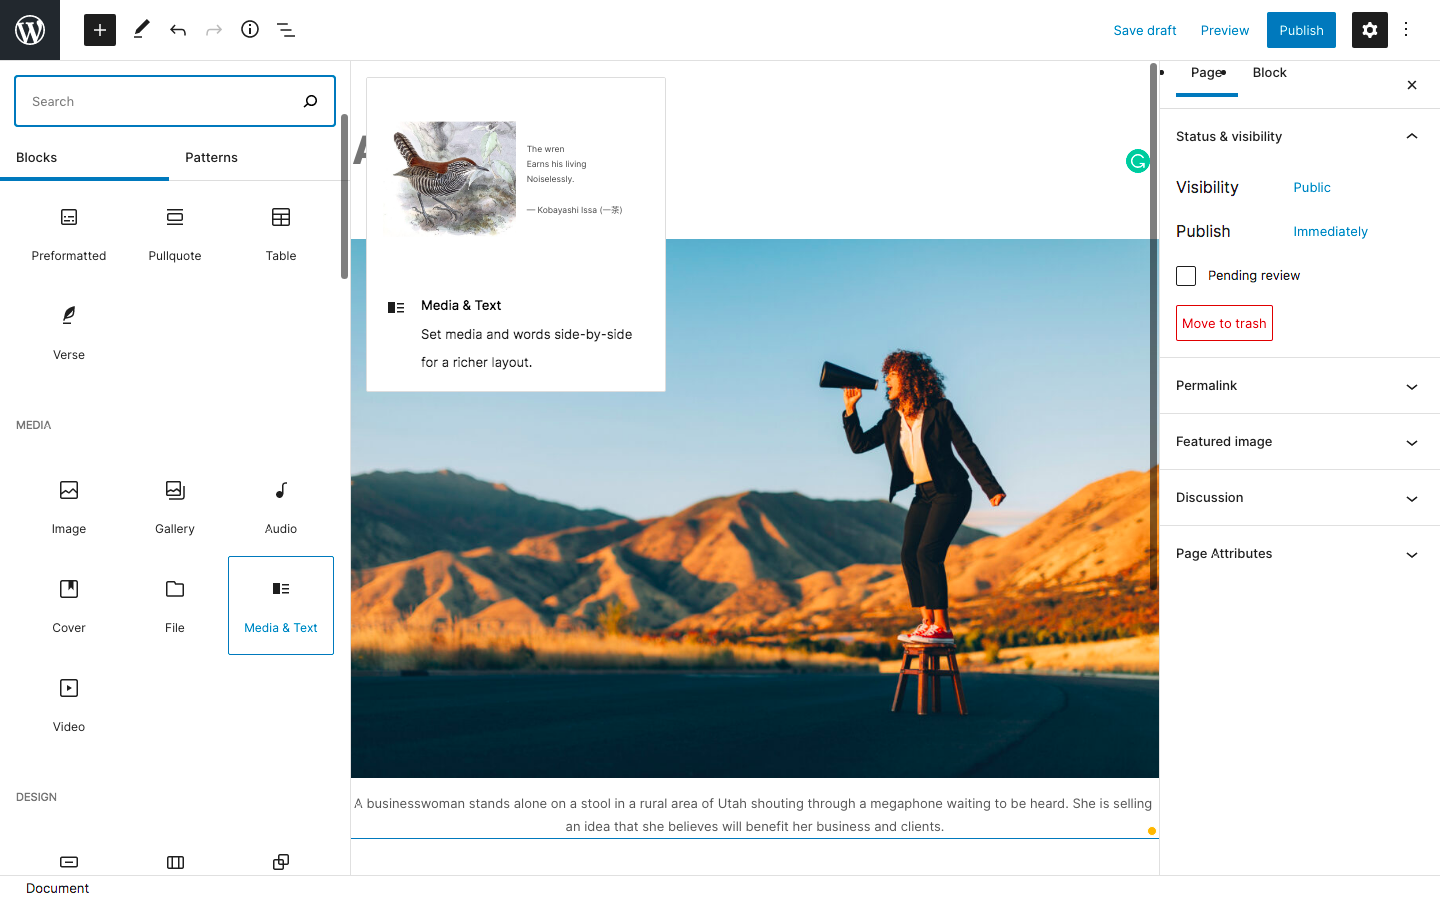Insert a Verse block
Image resolution: width=1440 pixels, height=900 pixels.
[69, 334]
